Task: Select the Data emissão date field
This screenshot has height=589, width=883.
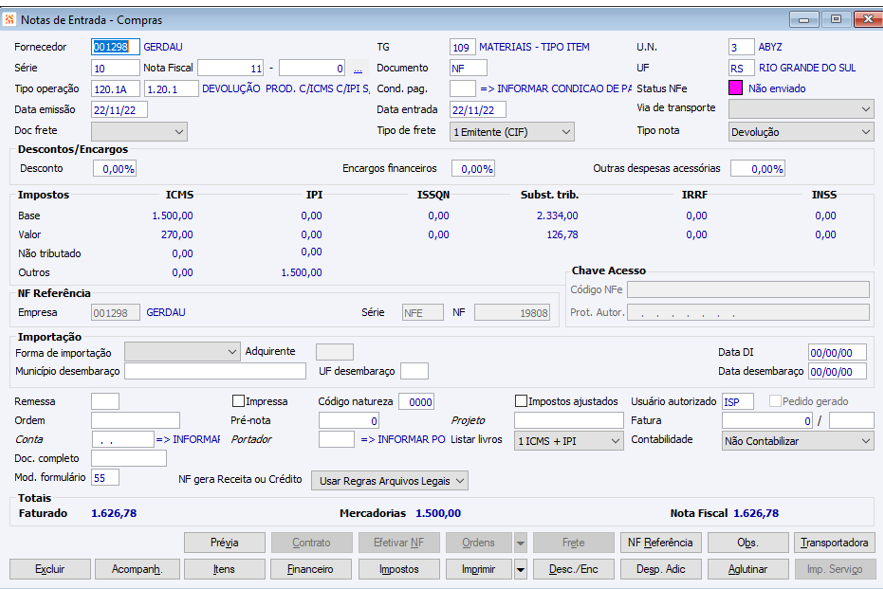Action: click(x=119, y=110)
